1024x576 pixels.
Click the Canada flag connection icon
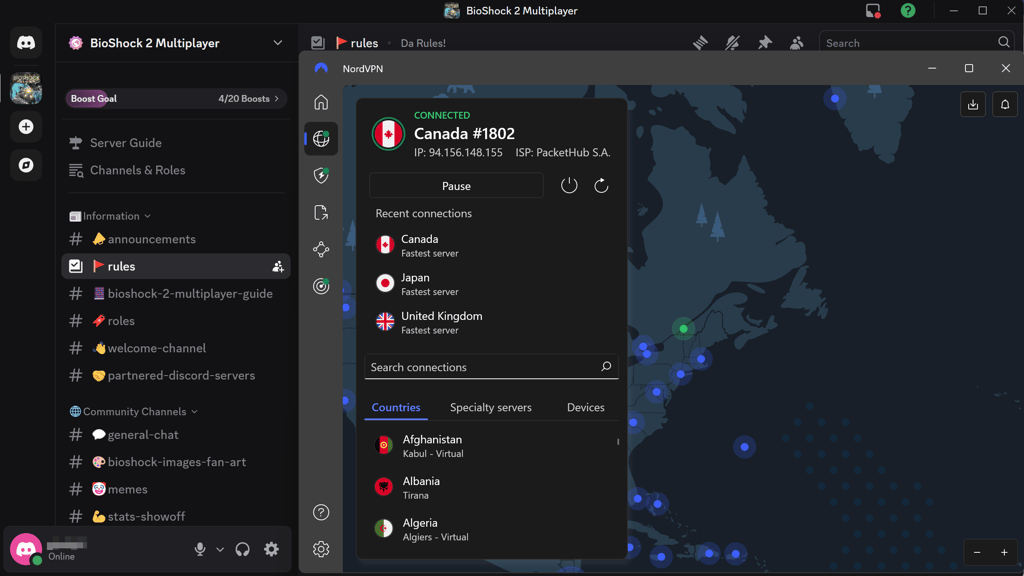(x=388, y=134)
